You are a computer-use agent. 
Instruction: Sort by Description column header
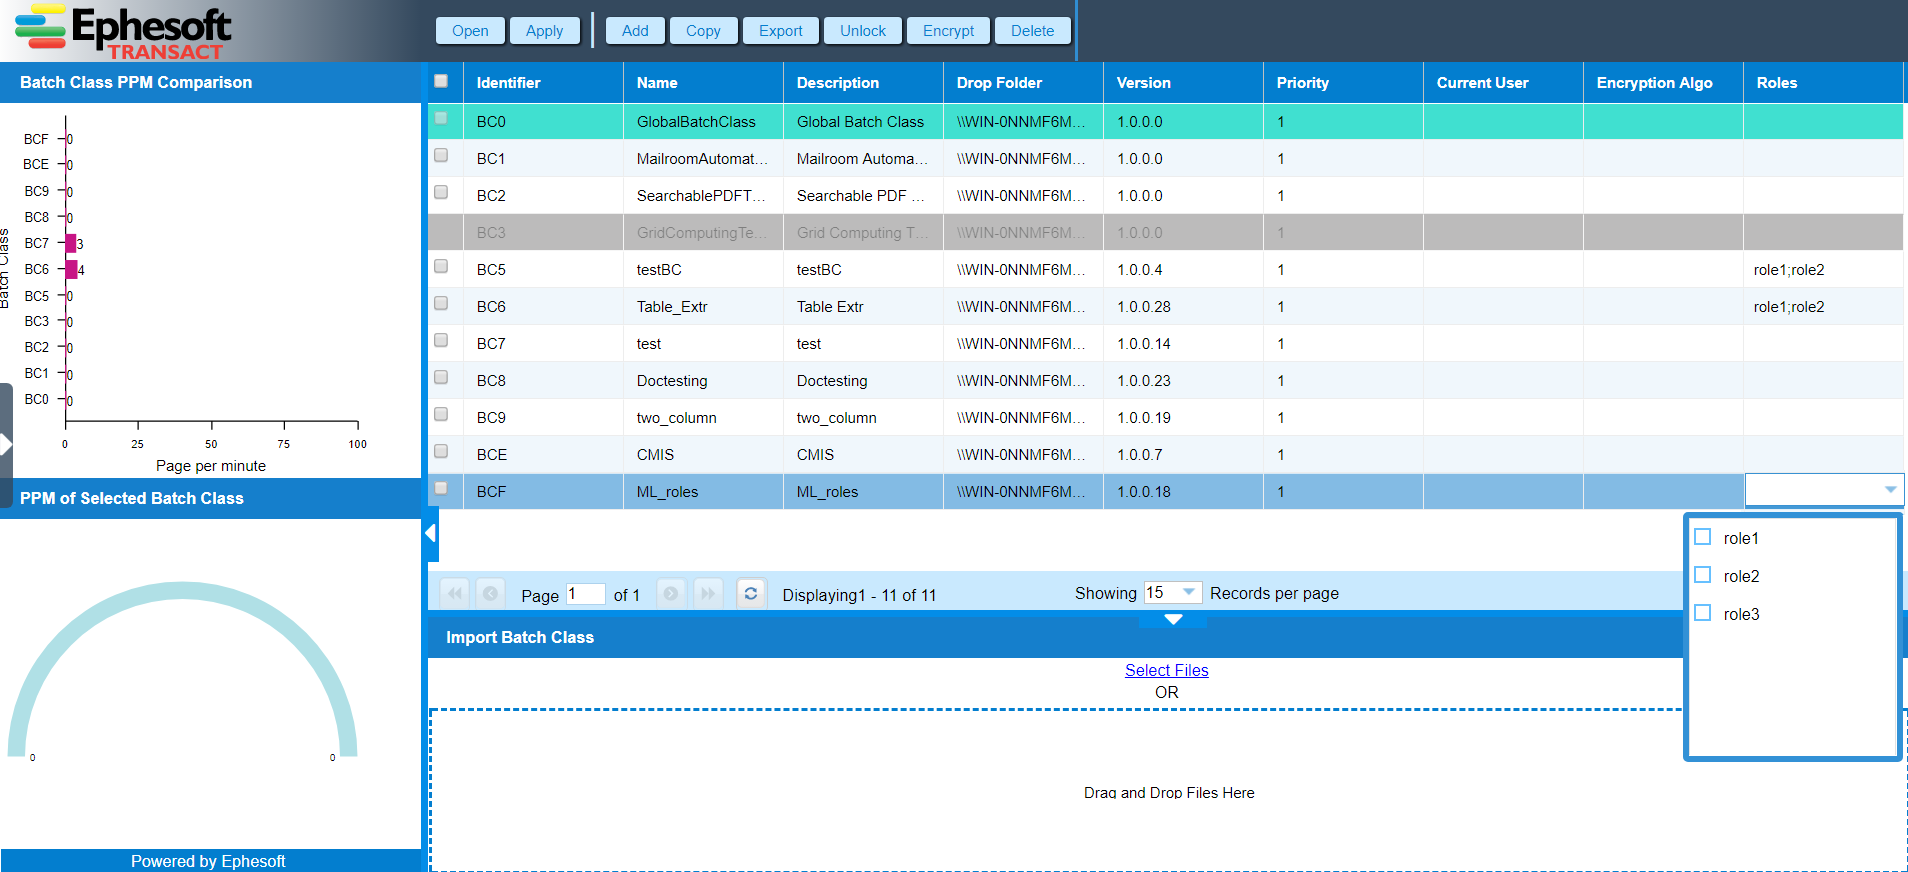[x=863, y=82]
